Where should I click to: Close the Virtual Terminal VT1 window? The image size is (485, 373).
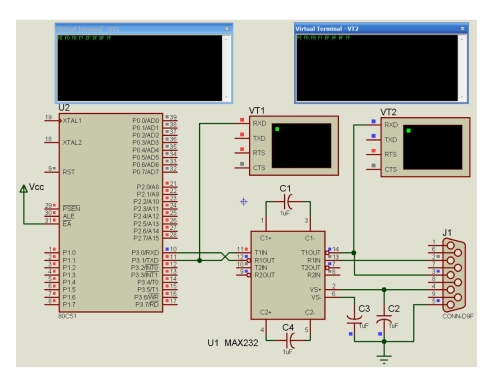227,29
